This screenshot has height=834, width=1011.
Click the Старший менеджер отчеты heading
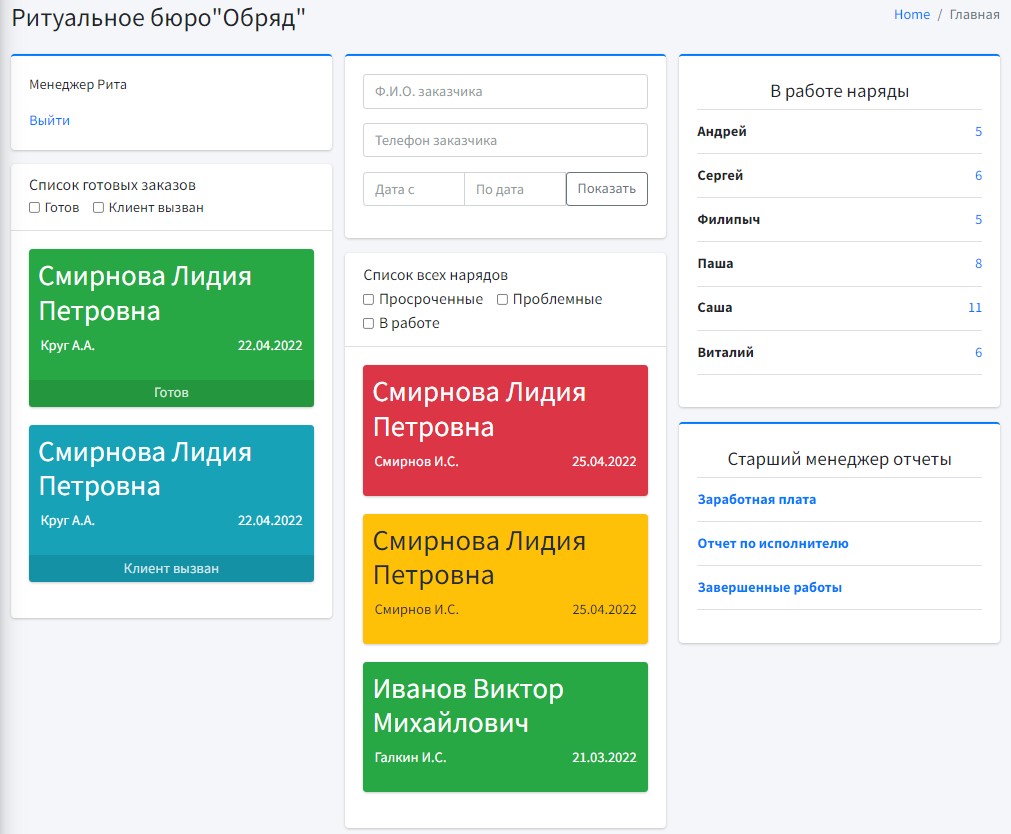coord(839,459)
